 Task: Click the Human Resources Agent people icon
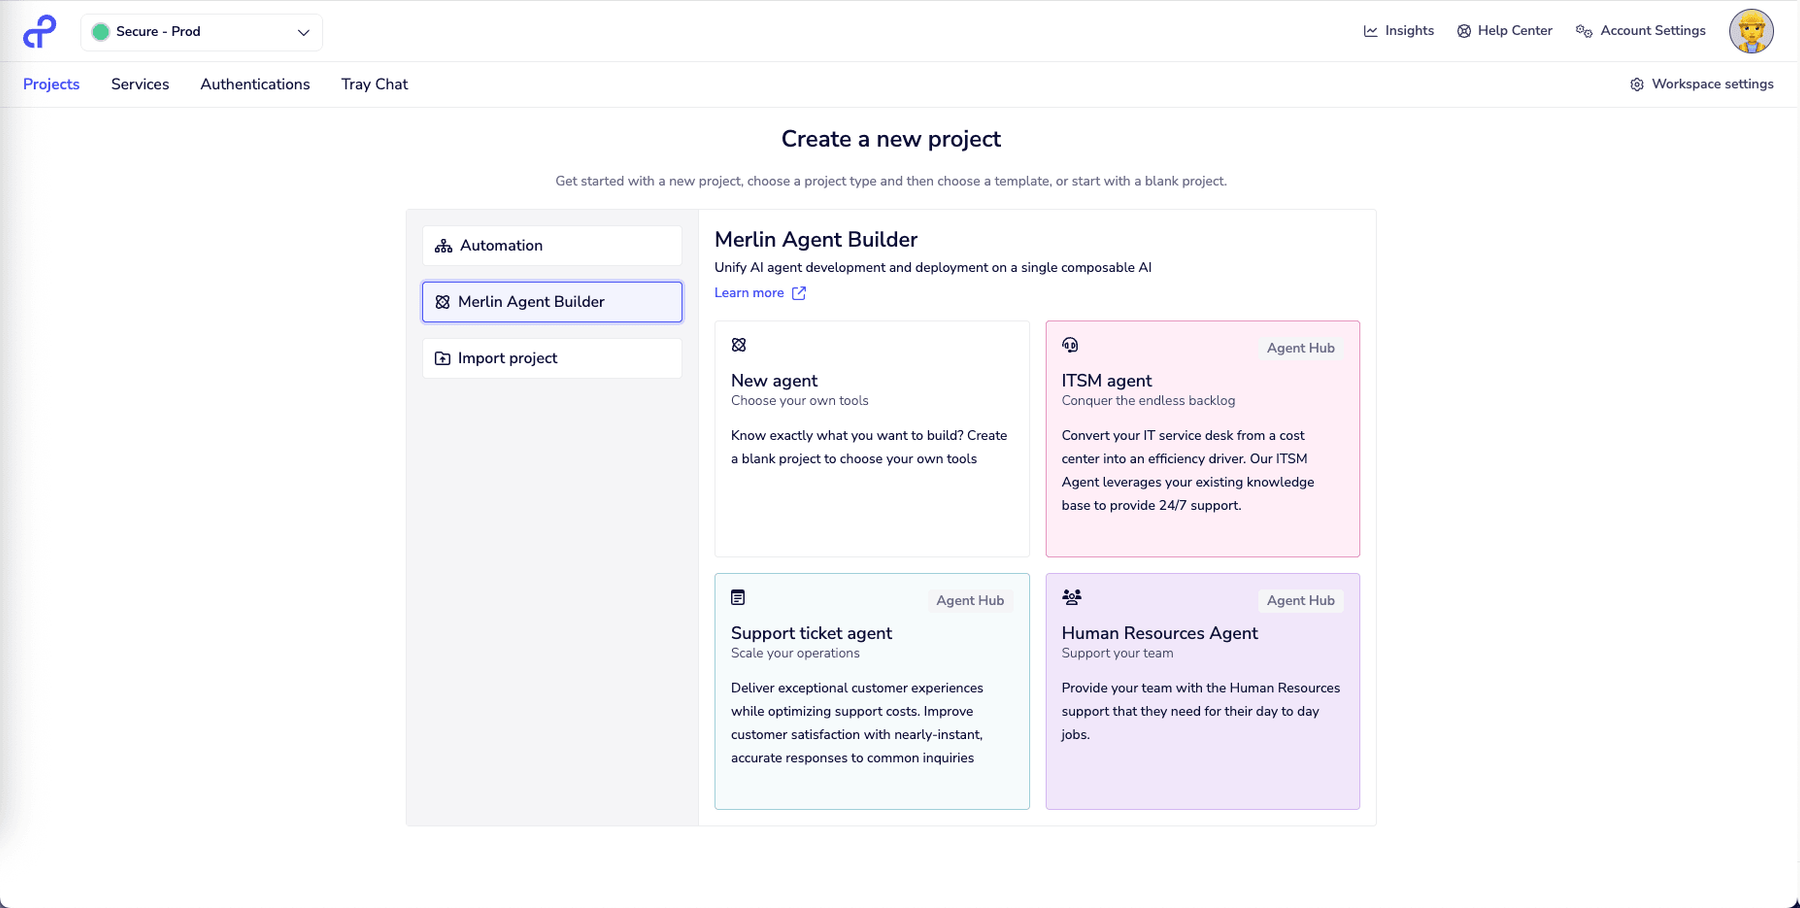tap(1072, 597)
